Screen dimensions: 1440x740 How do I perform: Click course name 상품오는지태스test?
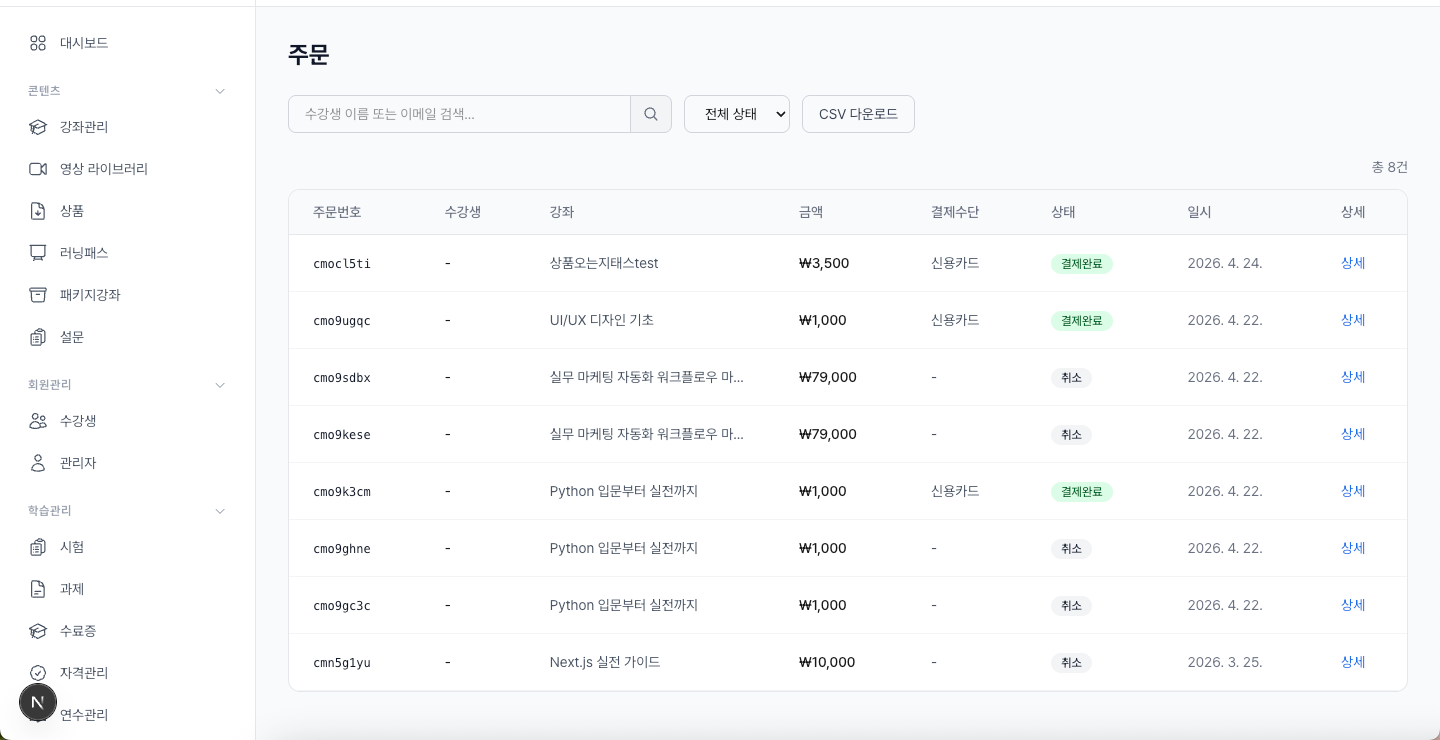[x=604, y=263]
